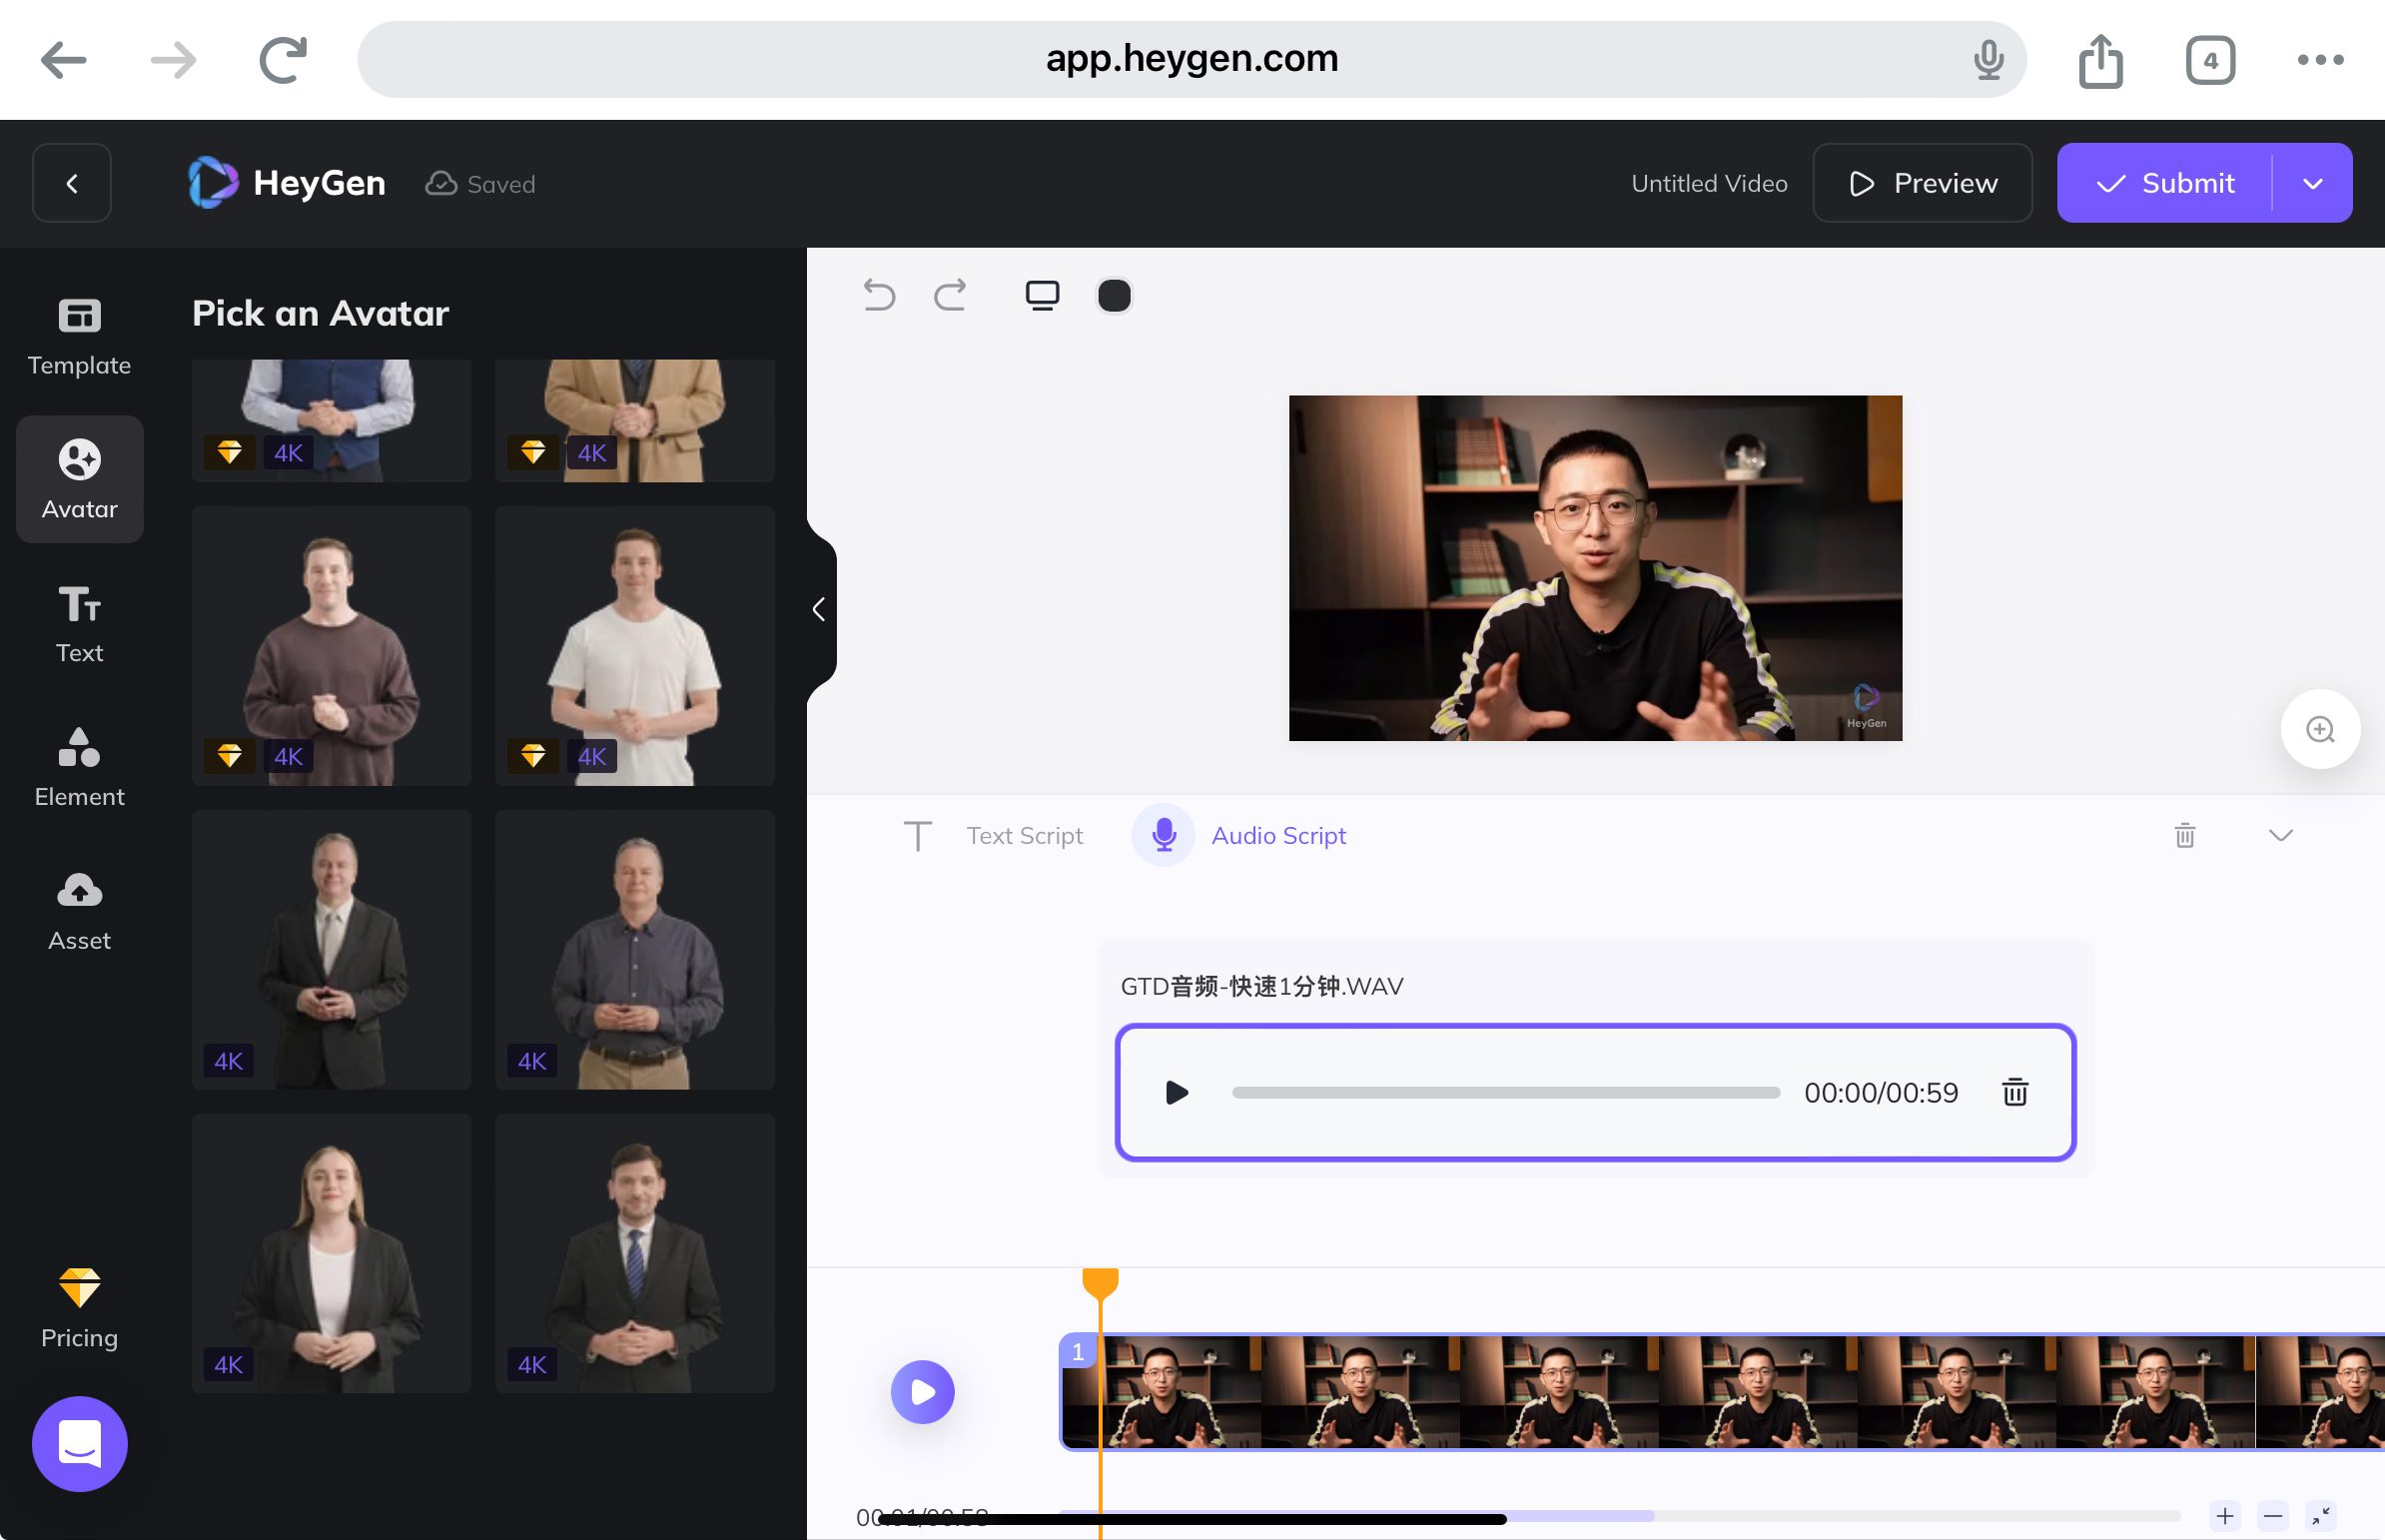This screenshot has width=2385, height=1540.
Task: Click the audio script progress bar
Action: (1505, 1092)
